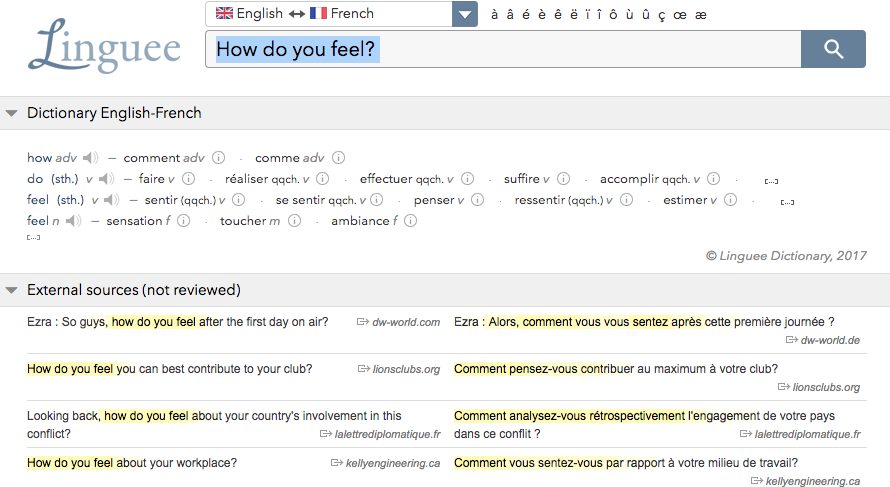Open info icon next to "comment"

click(218, 158)
